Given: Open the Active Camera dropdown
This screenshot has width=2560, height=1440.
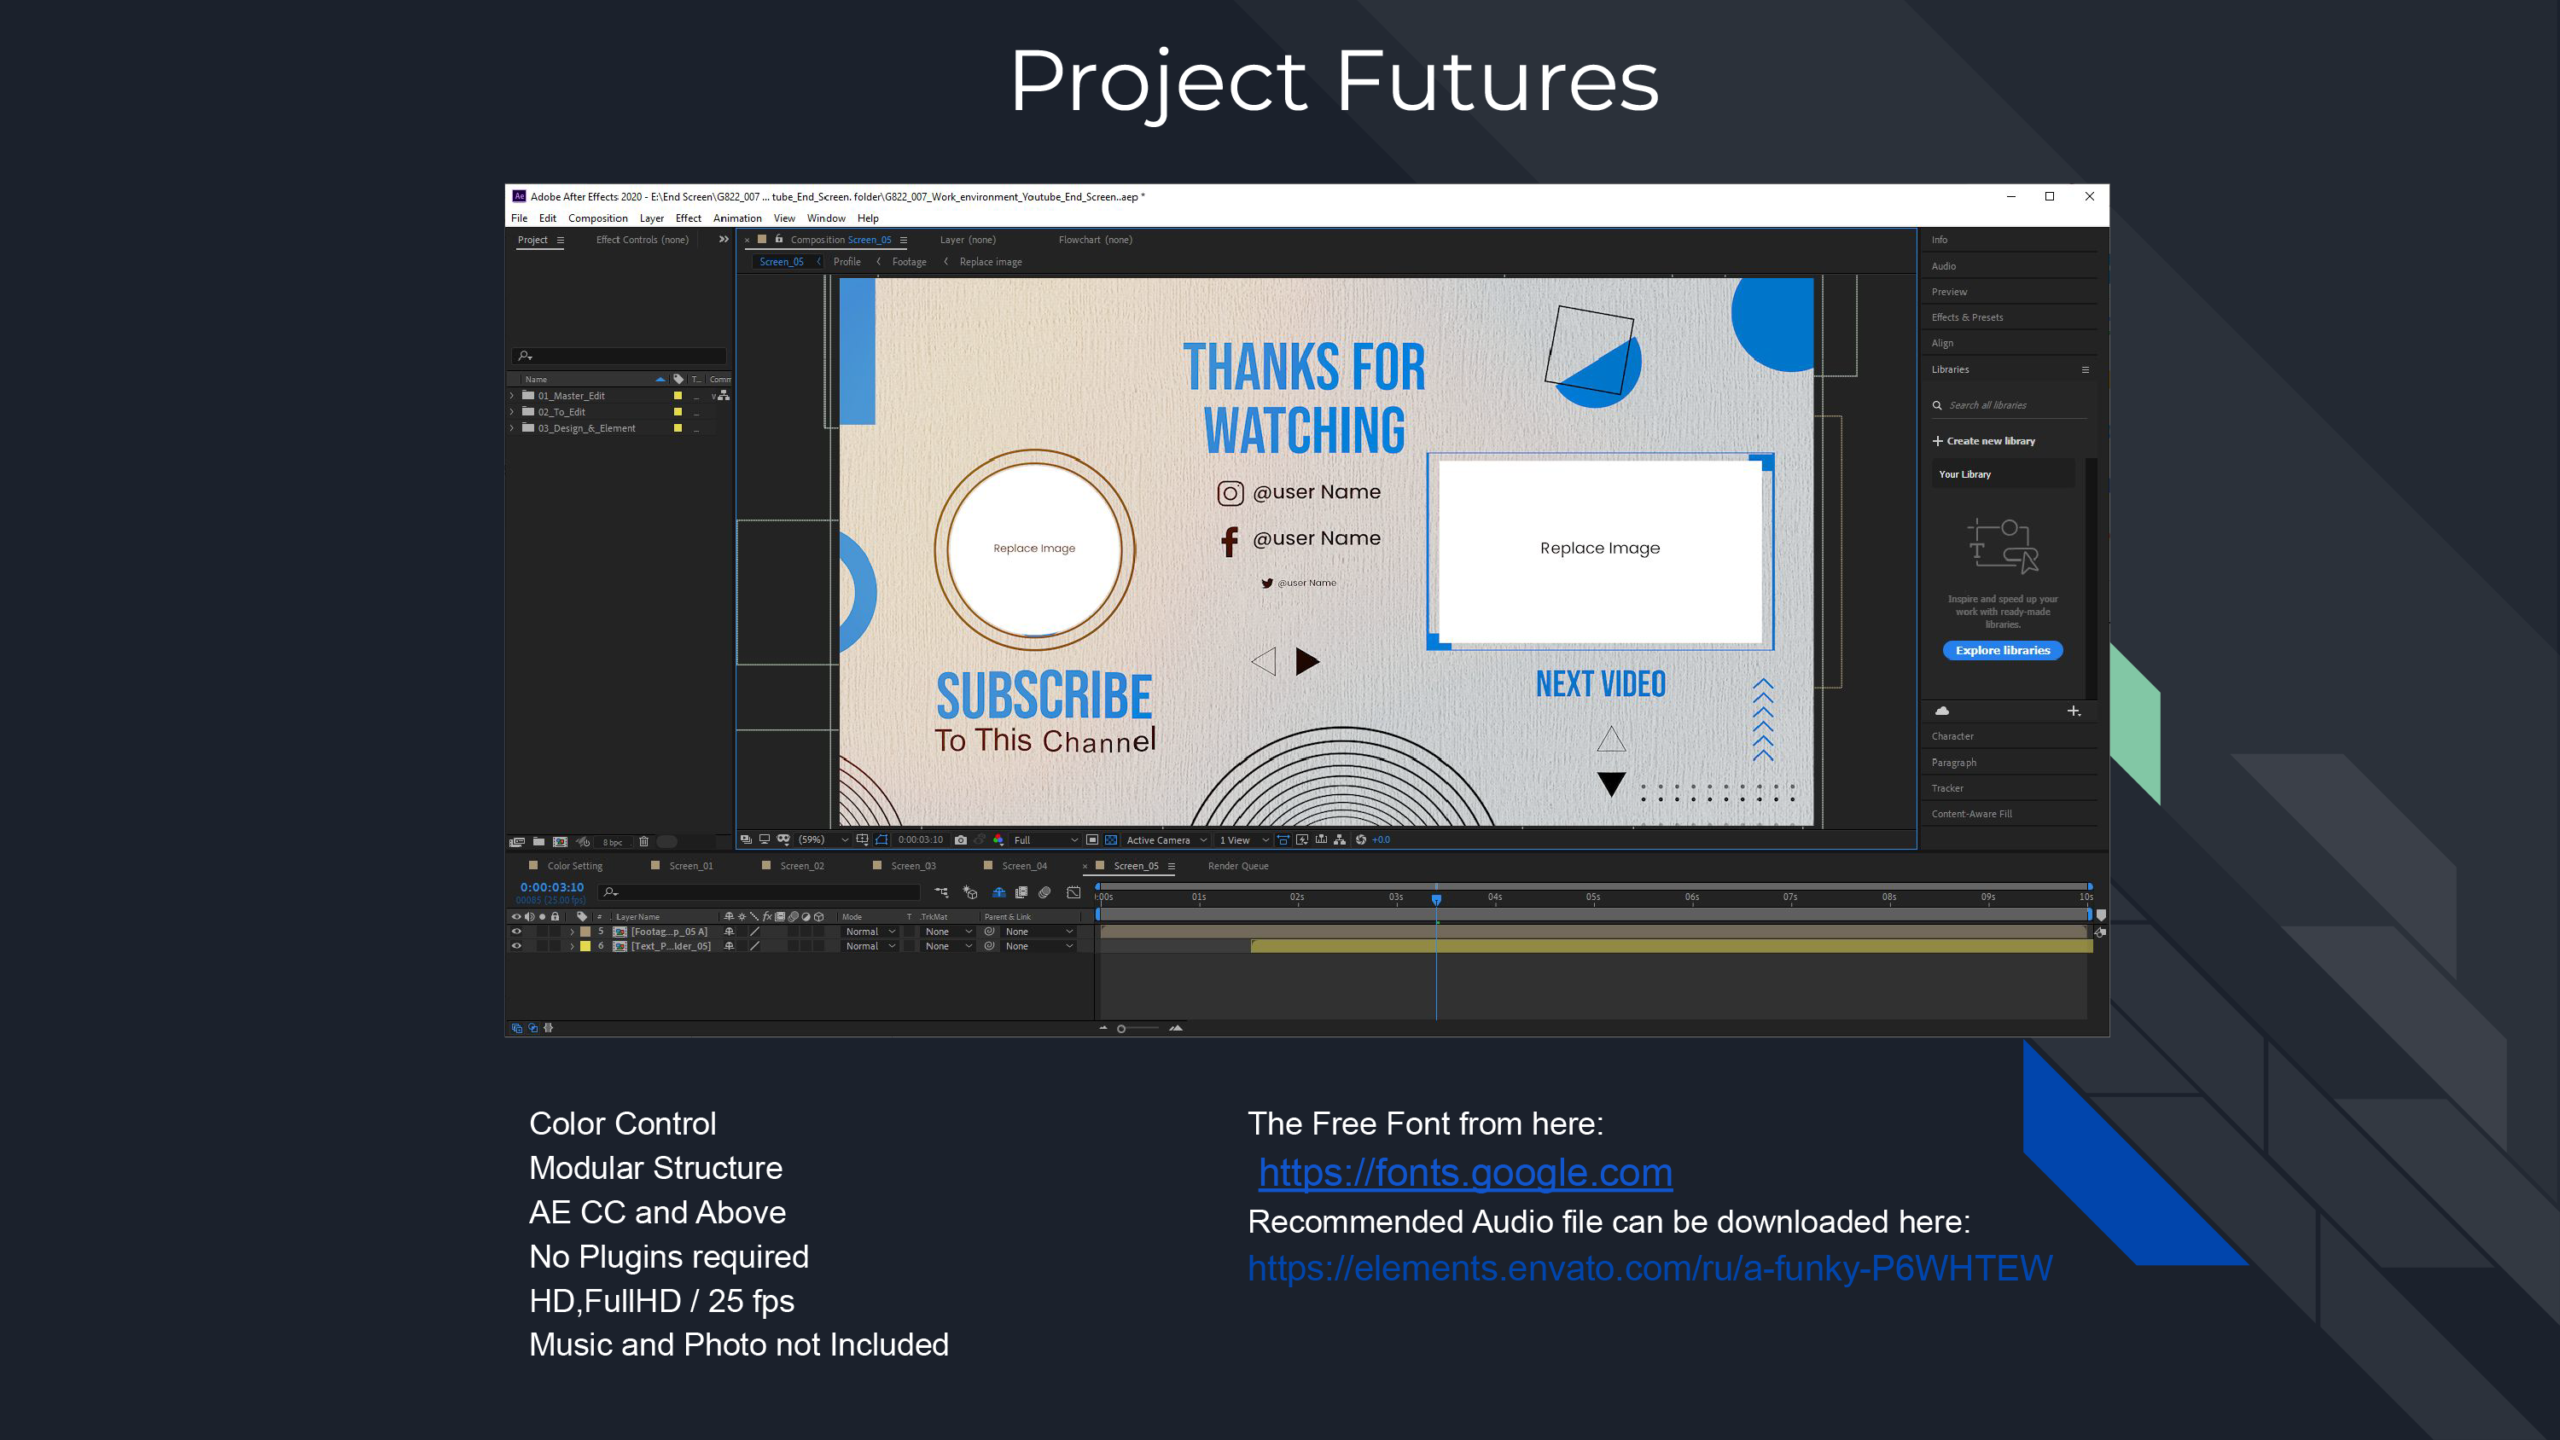Looking at the screenshot, I should (x=1166, y=840).
